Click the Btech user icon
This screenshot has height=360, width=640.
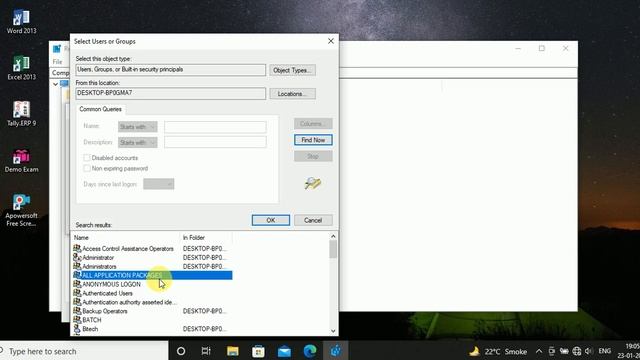[77, 329]
